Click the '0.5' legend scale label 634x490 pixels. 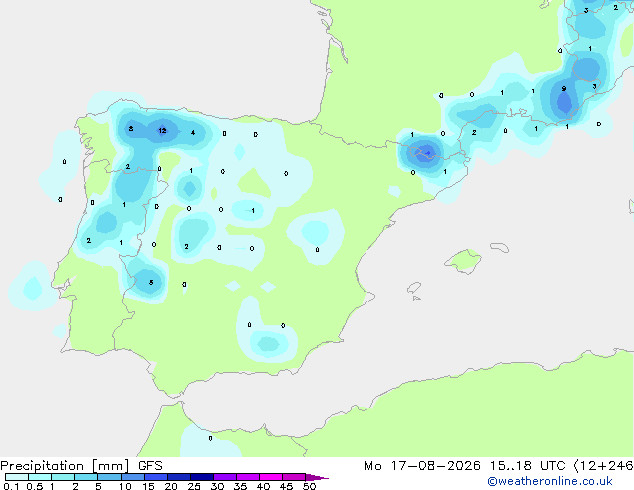[x=35, y=486]
